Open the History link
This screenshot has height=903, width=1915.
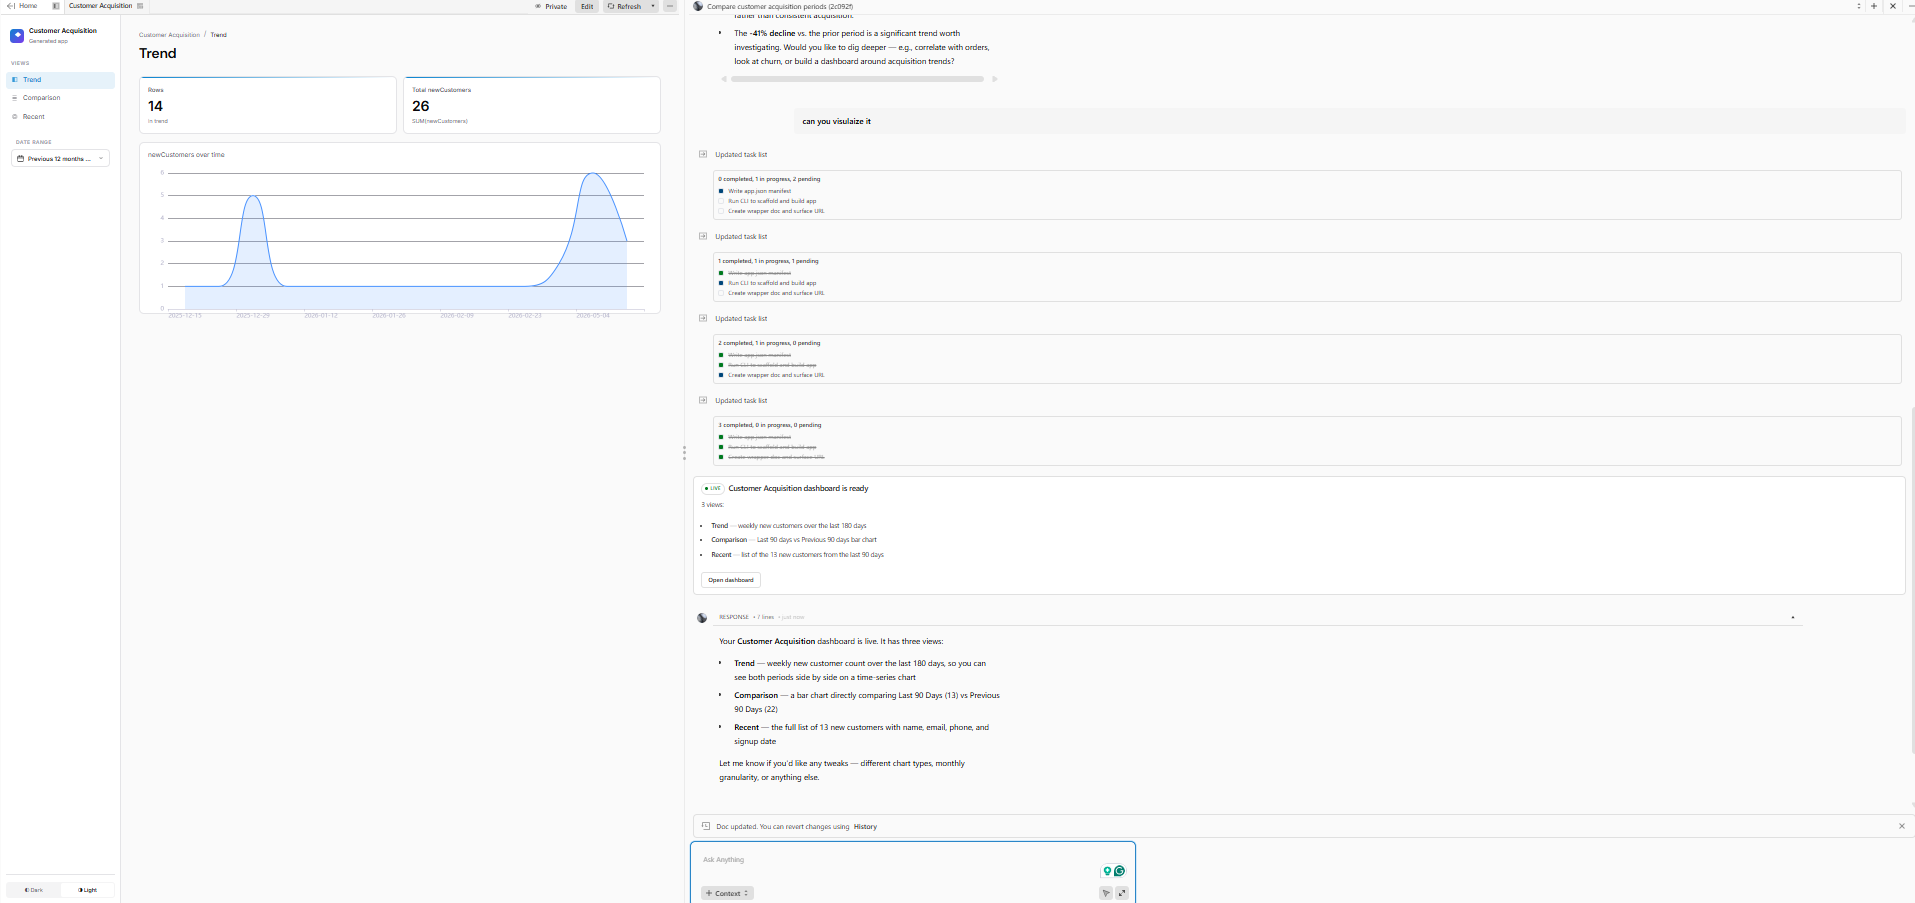(865, 827)
